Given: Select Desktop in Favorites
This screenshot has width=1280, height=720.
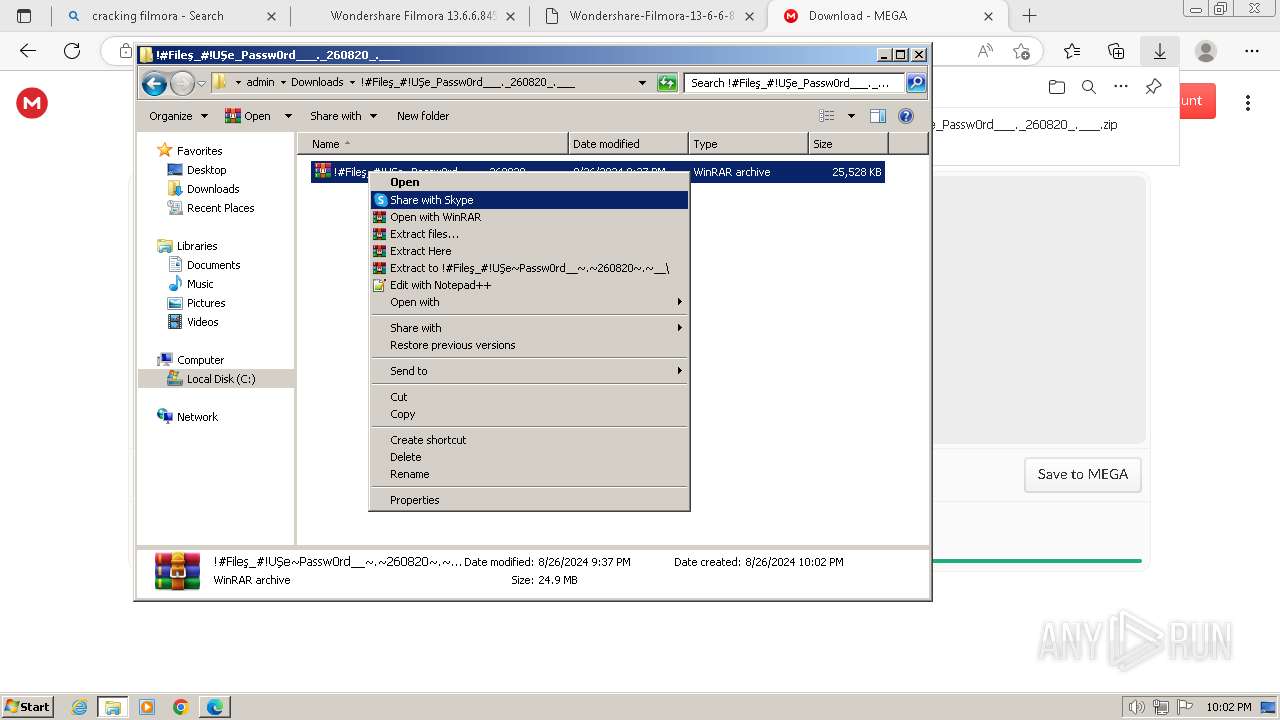Looking at the screenshot, I should click(207, 170).
